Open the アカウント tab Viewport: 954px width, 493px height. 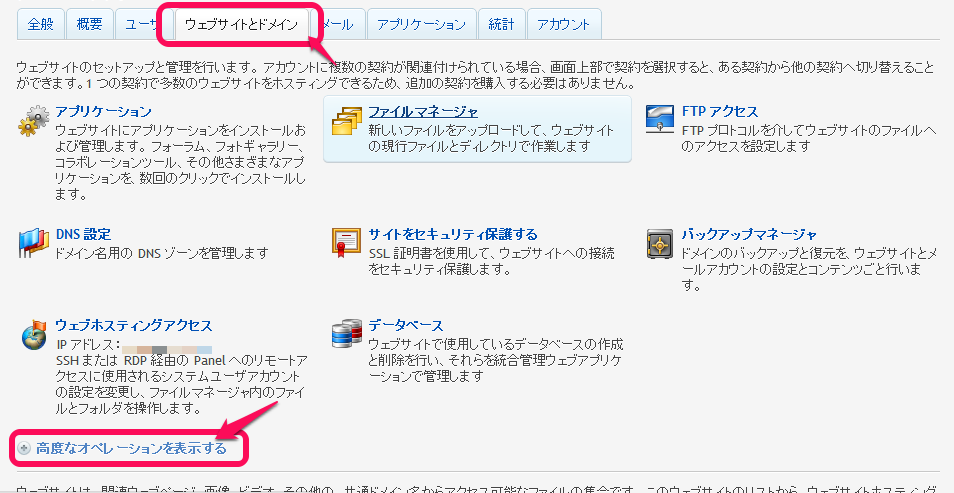point(563,24)
